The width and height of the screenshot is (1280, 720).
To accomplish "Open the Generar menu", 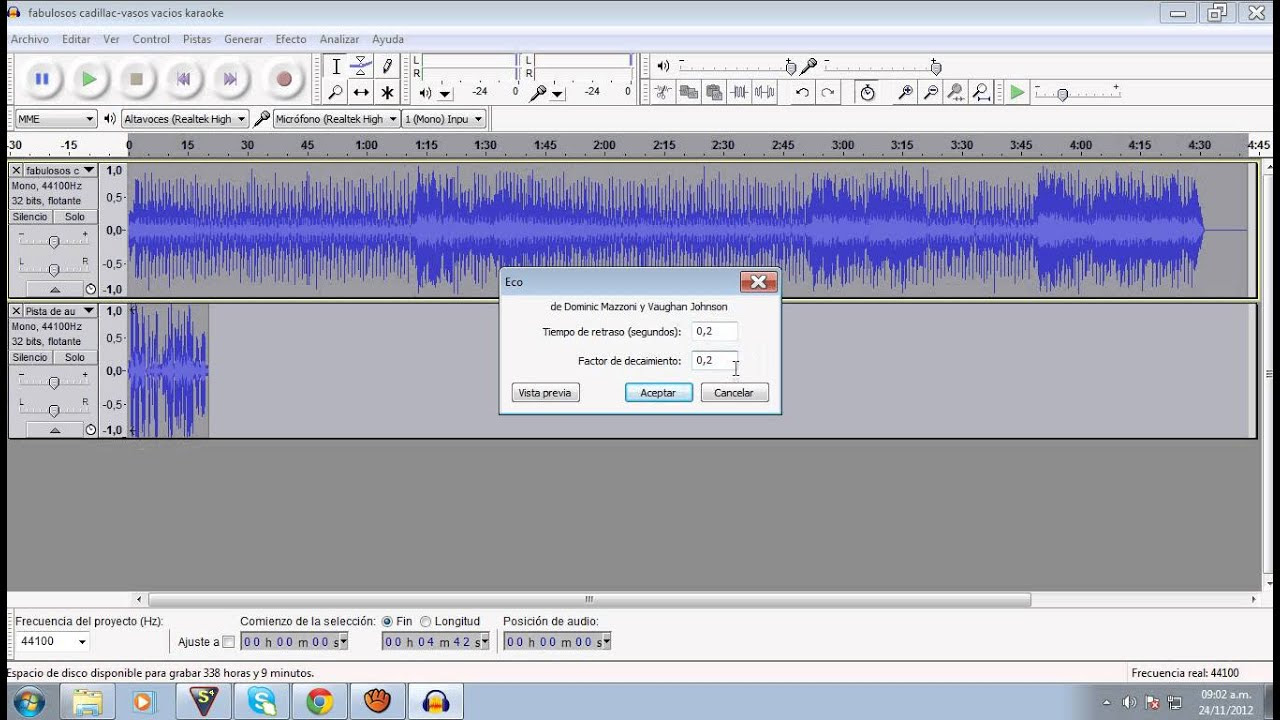I will click(243, 39).
